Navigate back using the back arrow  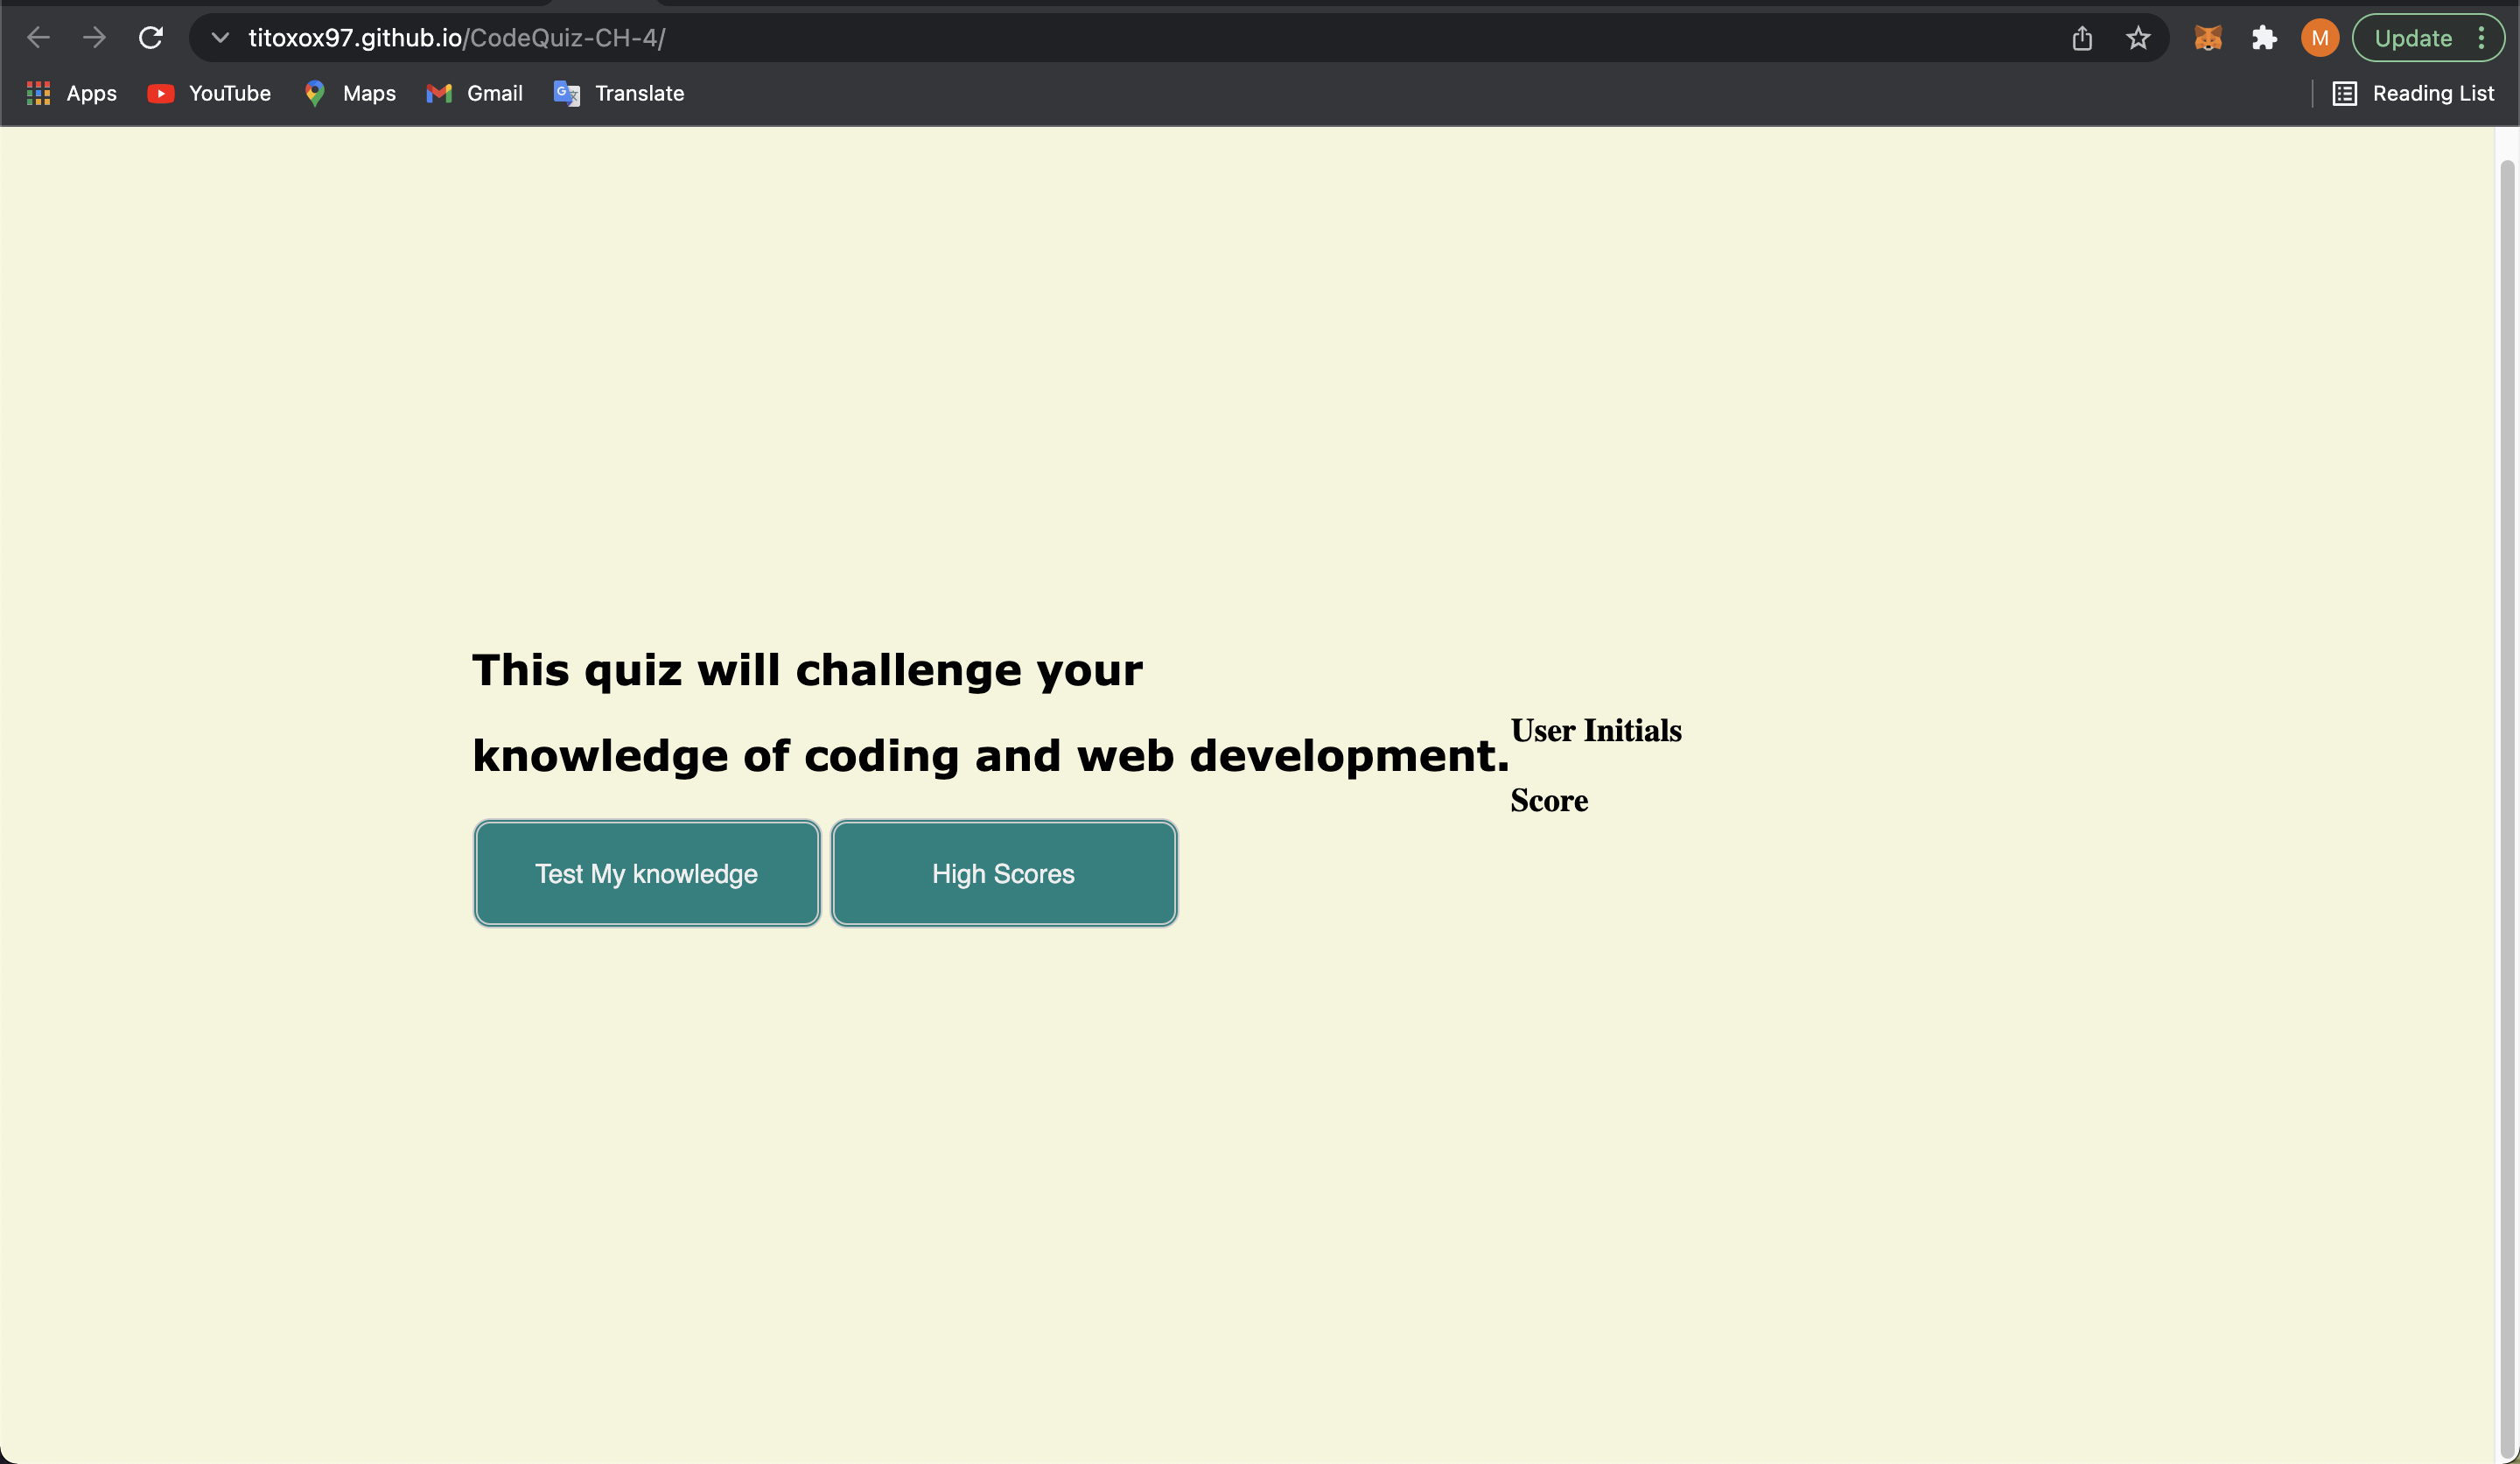click(x=37, y=37)
